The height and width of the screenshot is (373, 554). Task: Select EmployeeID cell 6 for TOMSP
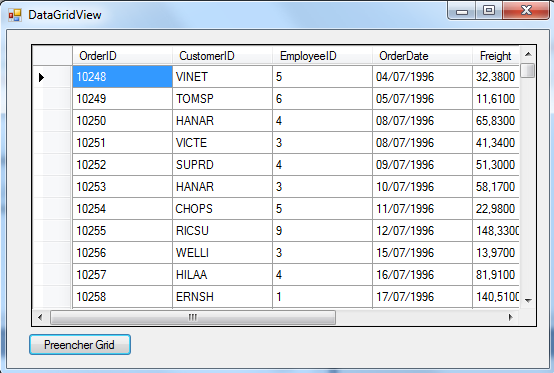pyautogui.click(x=322, y=99)
